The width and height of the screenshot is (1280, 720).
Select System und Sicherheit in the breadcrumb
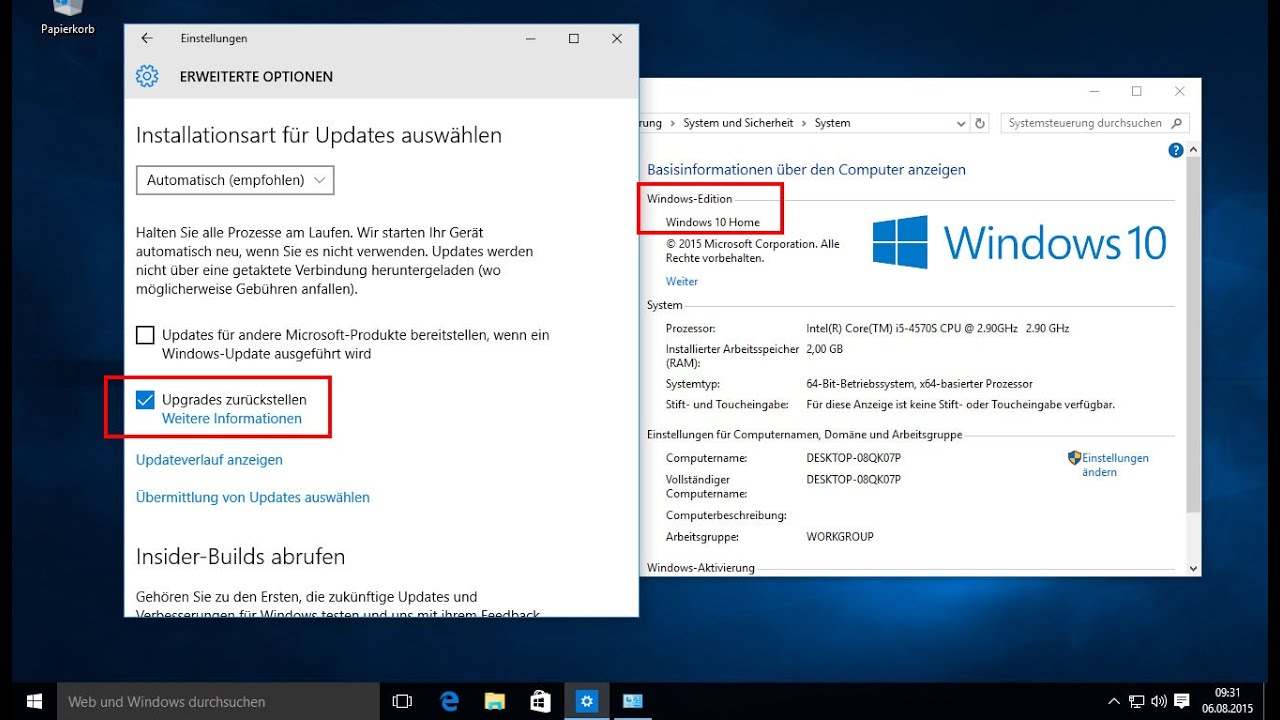click(738, 123)
